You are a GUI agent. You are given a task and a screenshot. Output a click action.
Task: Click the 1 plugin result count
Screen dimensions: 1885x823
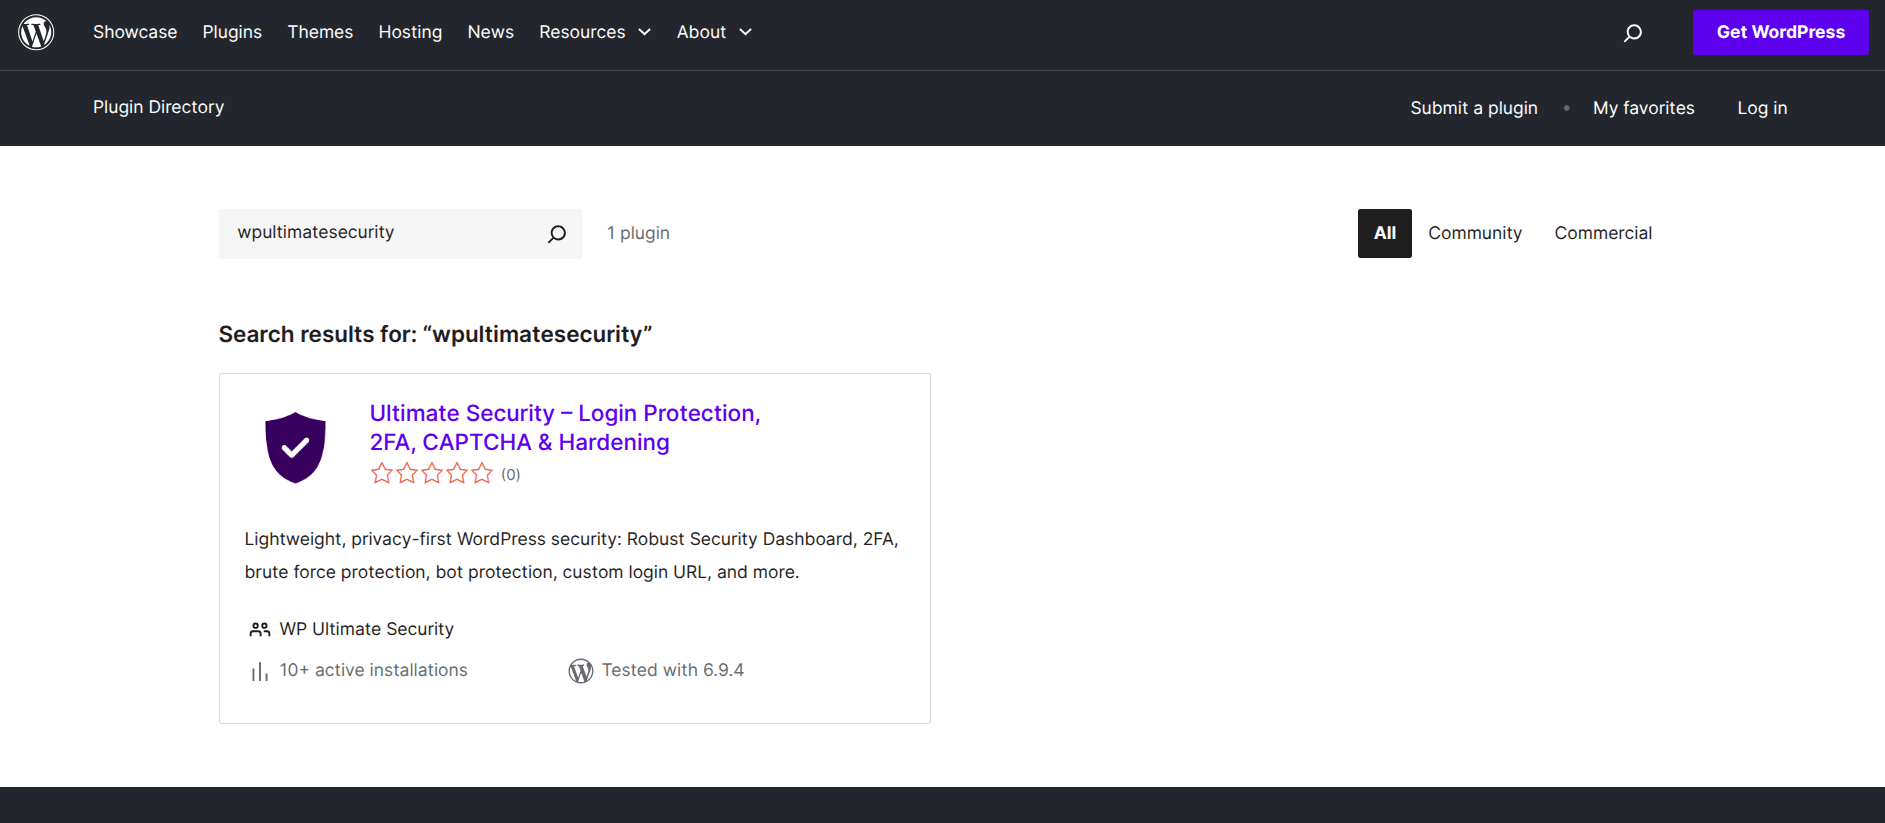coord(638,233)
